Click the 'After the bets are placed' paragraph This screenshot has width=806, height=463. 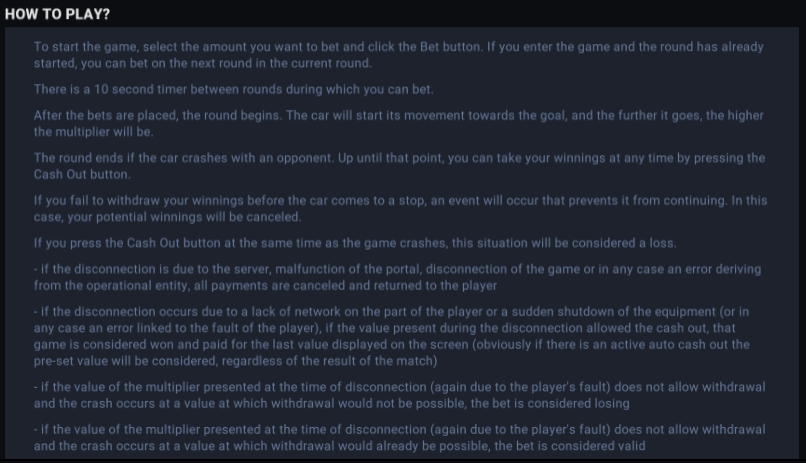[x=399, y=123]
